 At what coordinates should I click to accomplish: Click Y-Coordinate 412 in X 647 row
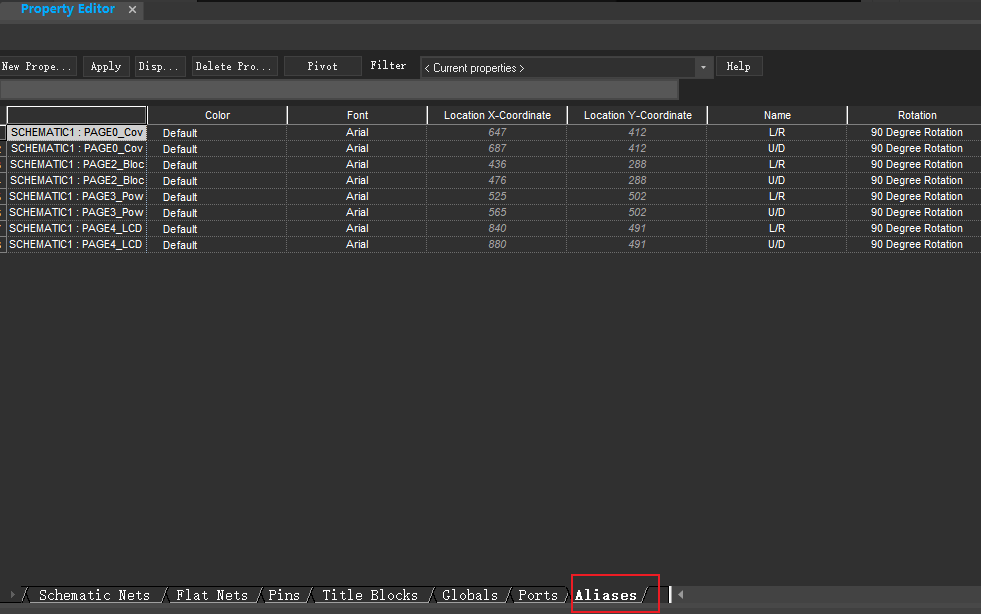[x=638, y=133]
